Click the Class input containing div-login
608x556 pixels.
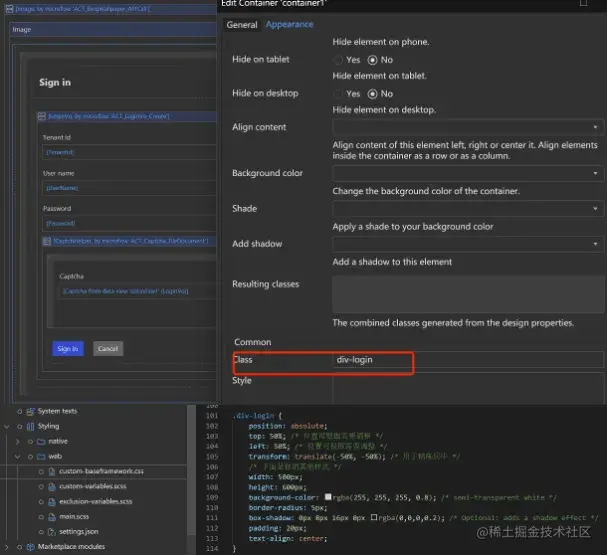coord(468,360)
